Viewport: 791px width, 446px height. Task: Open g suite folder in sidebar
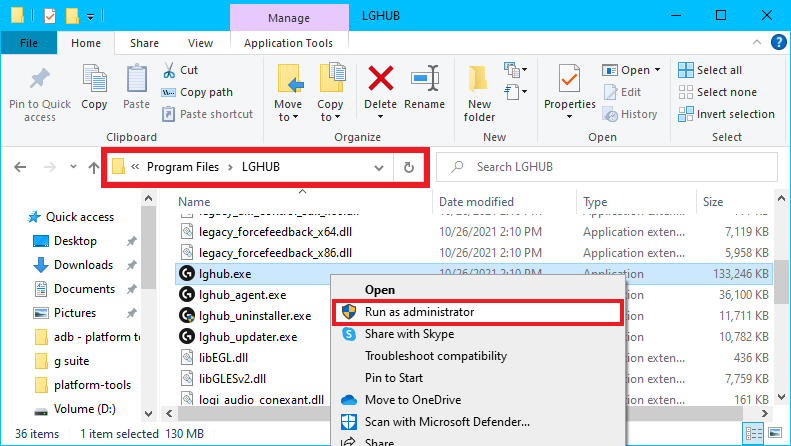[x=63, y=361]
